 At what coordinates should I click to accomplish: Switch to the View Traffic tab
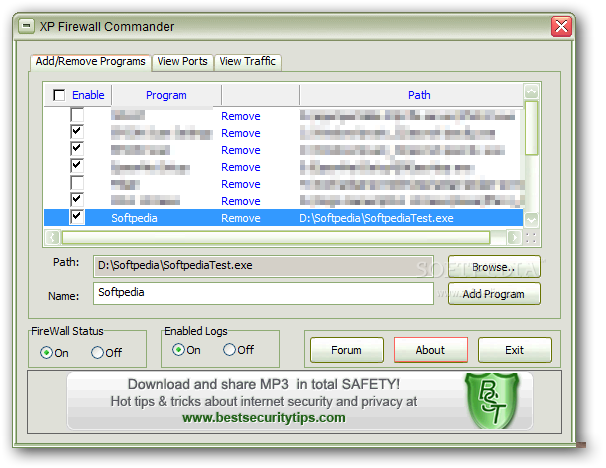(247, 62)
